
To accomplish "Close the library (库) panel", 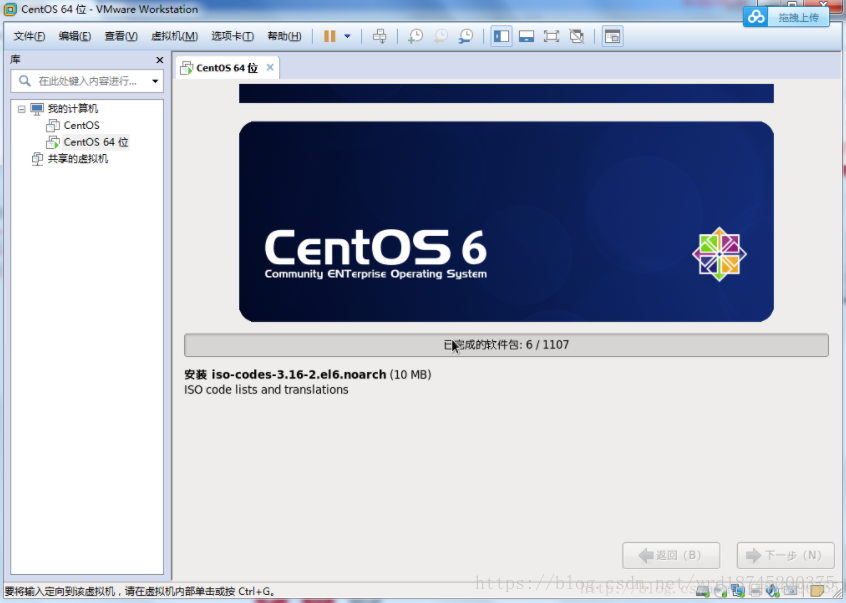I will 159,60.
